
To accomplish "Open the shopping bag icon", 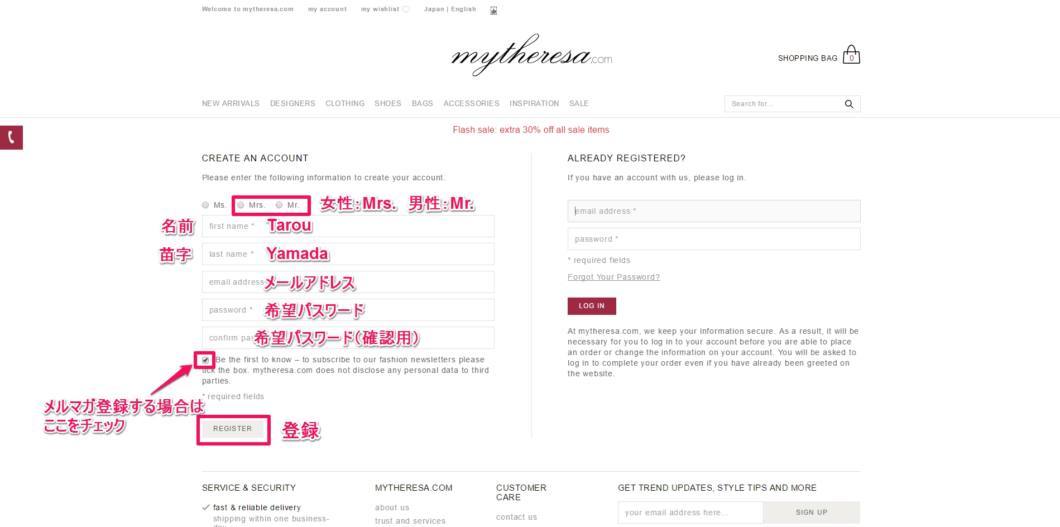I will [x=851, y=55].
